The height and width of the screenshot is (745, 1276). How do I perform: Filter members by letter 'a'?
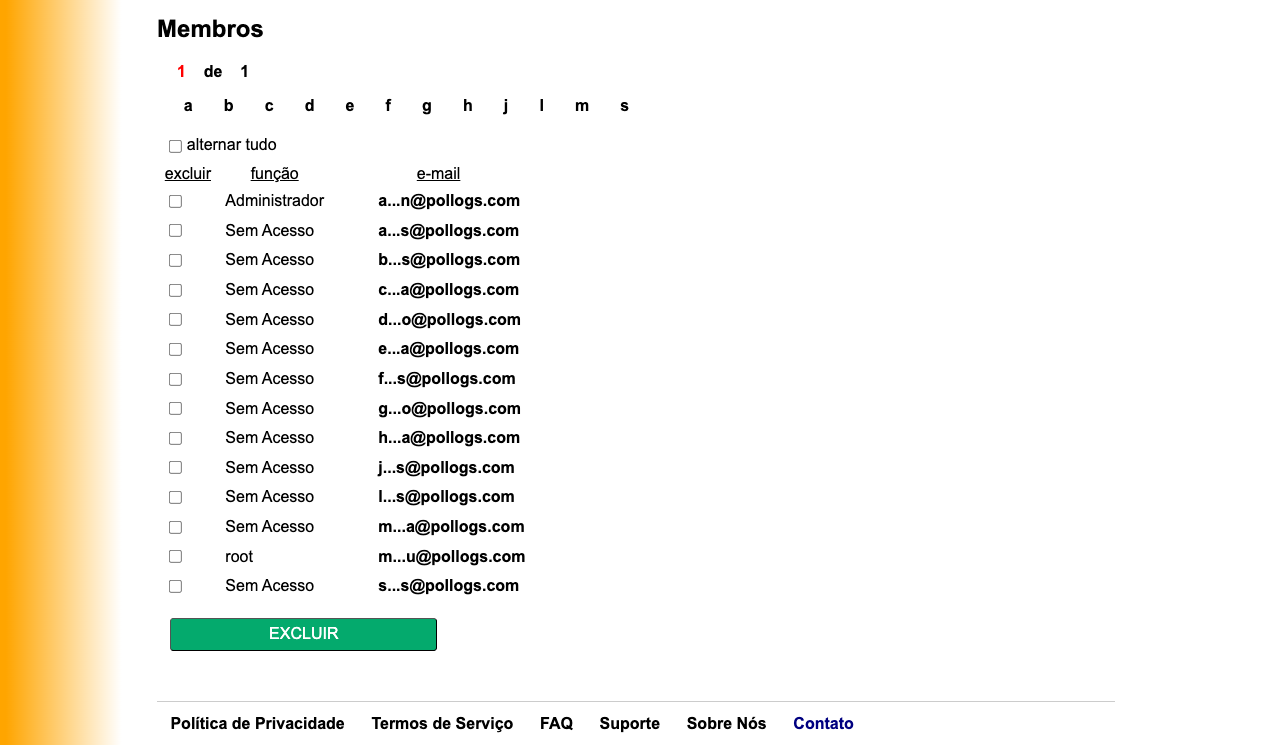click(x=188, y=106)
